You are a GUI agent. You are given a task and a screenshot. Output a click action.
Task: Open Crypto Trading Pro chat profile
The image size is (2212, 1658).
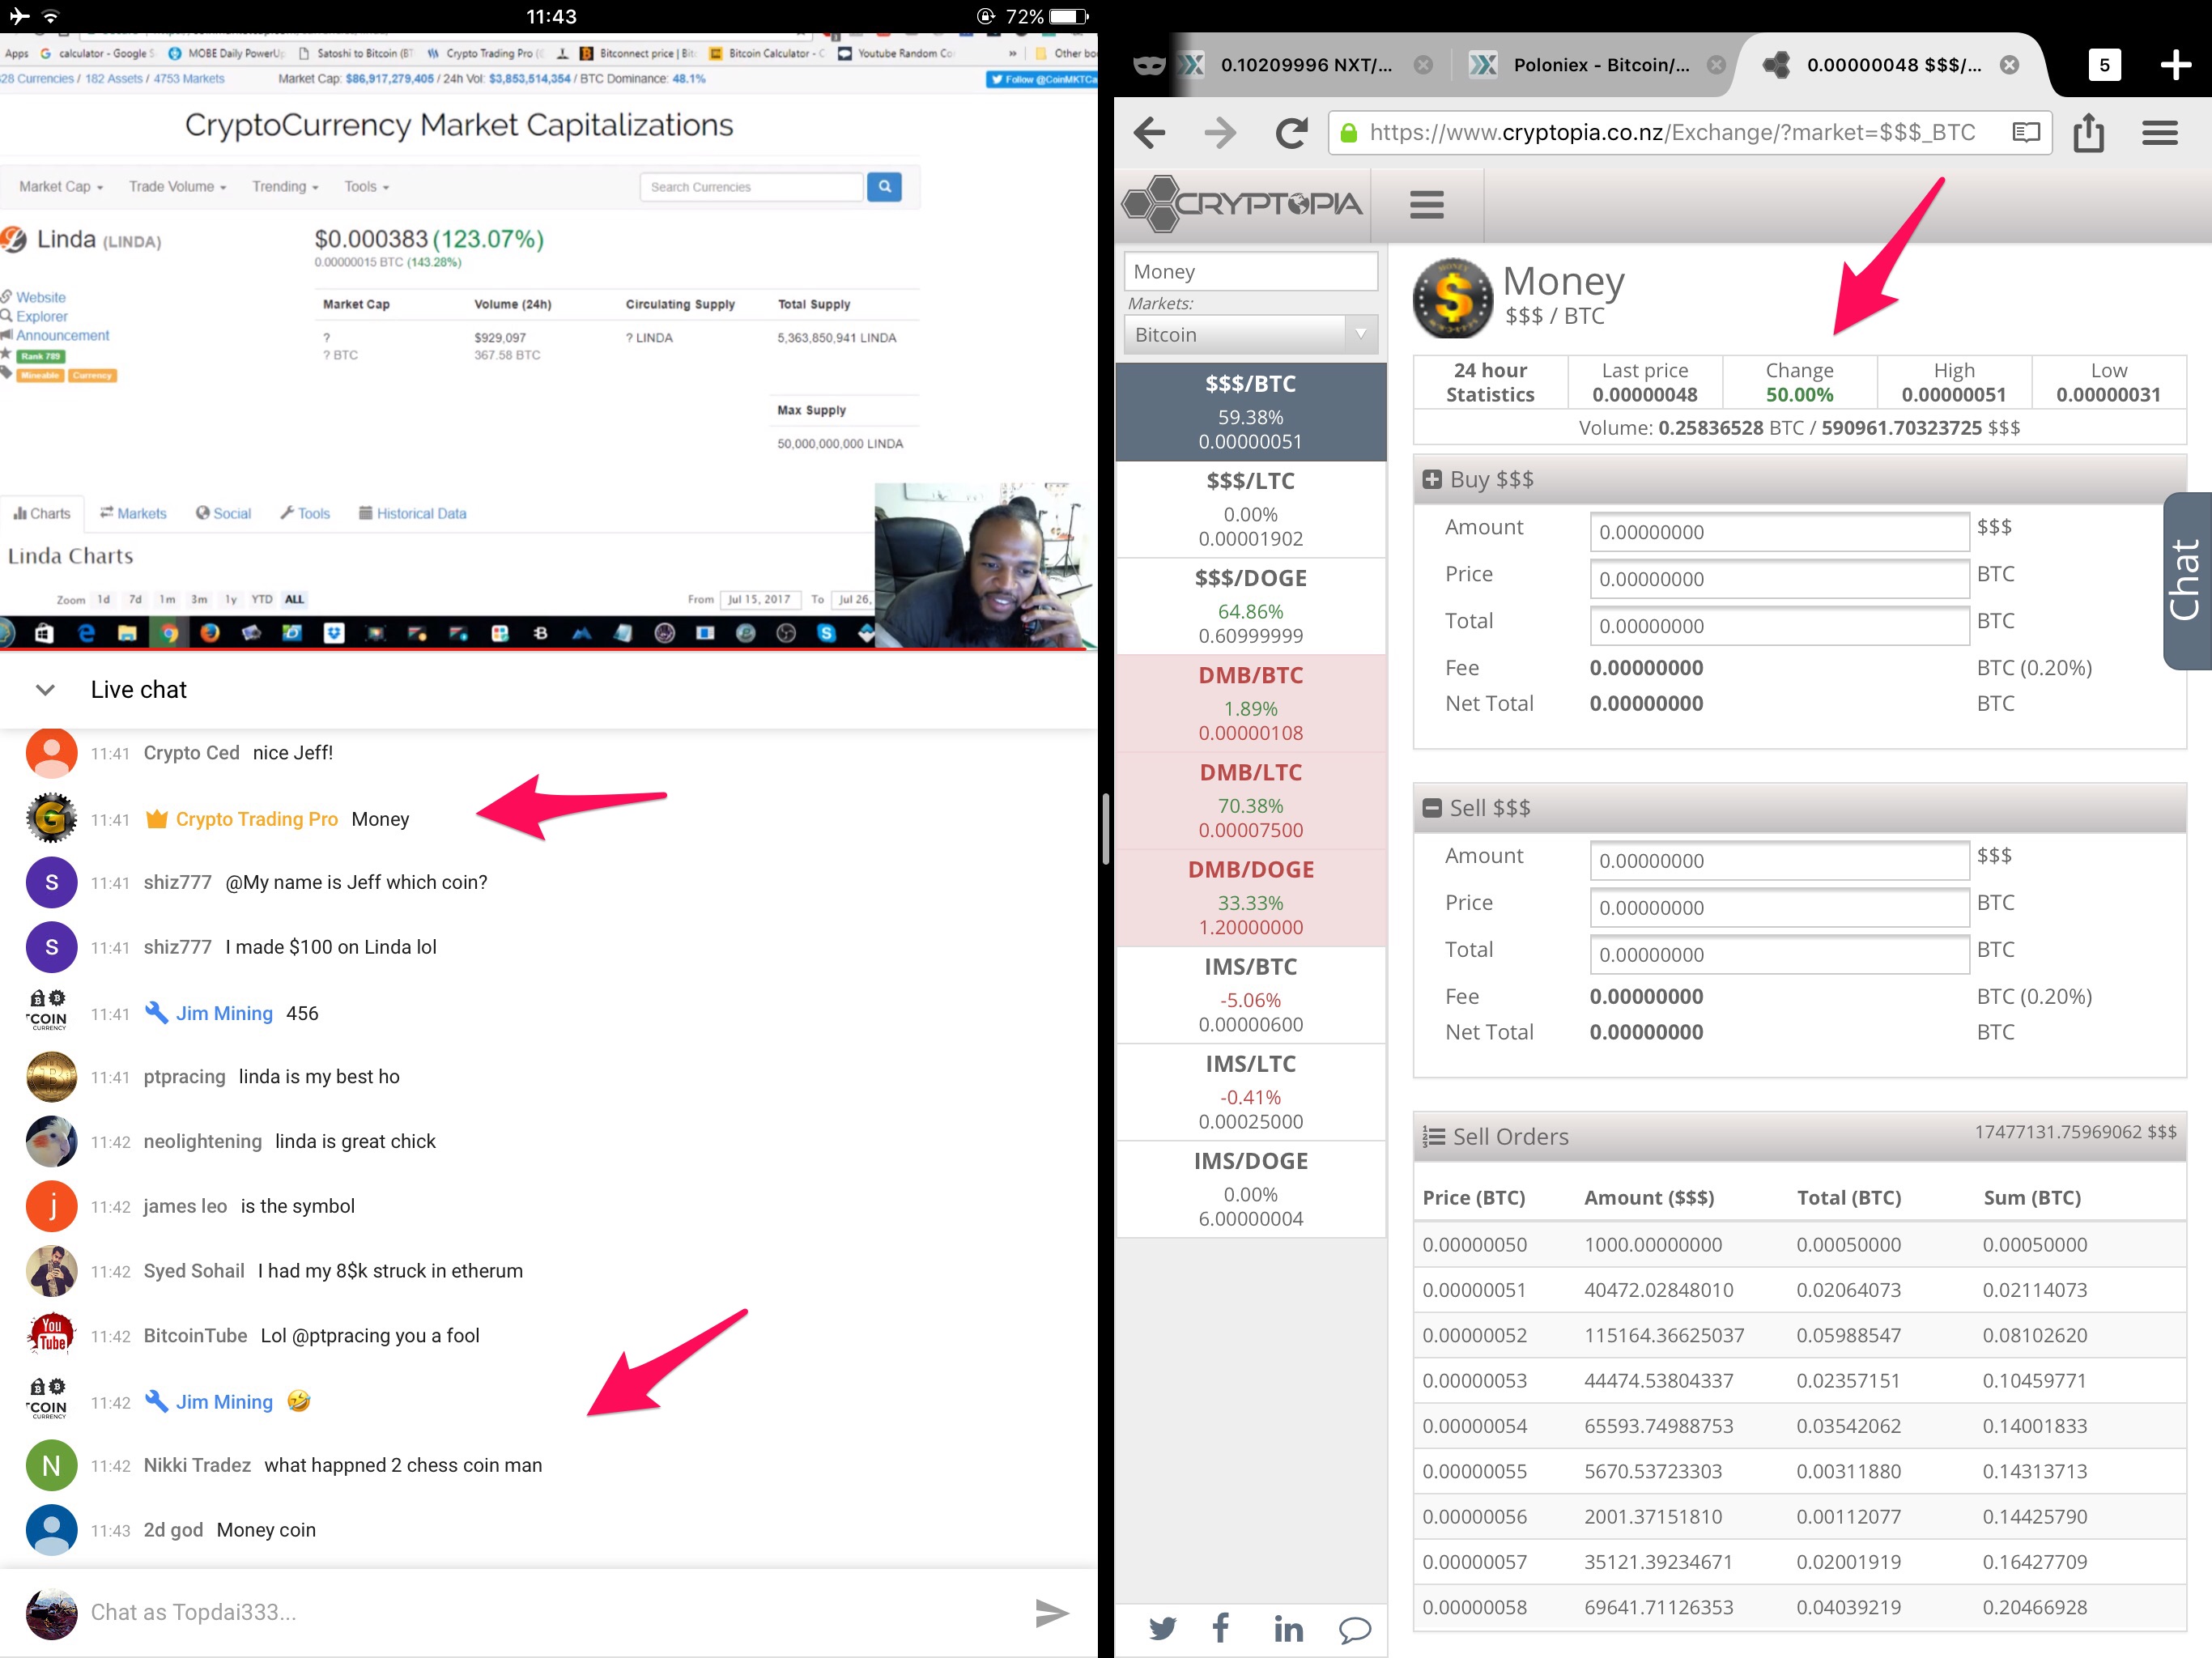point(51,818)
